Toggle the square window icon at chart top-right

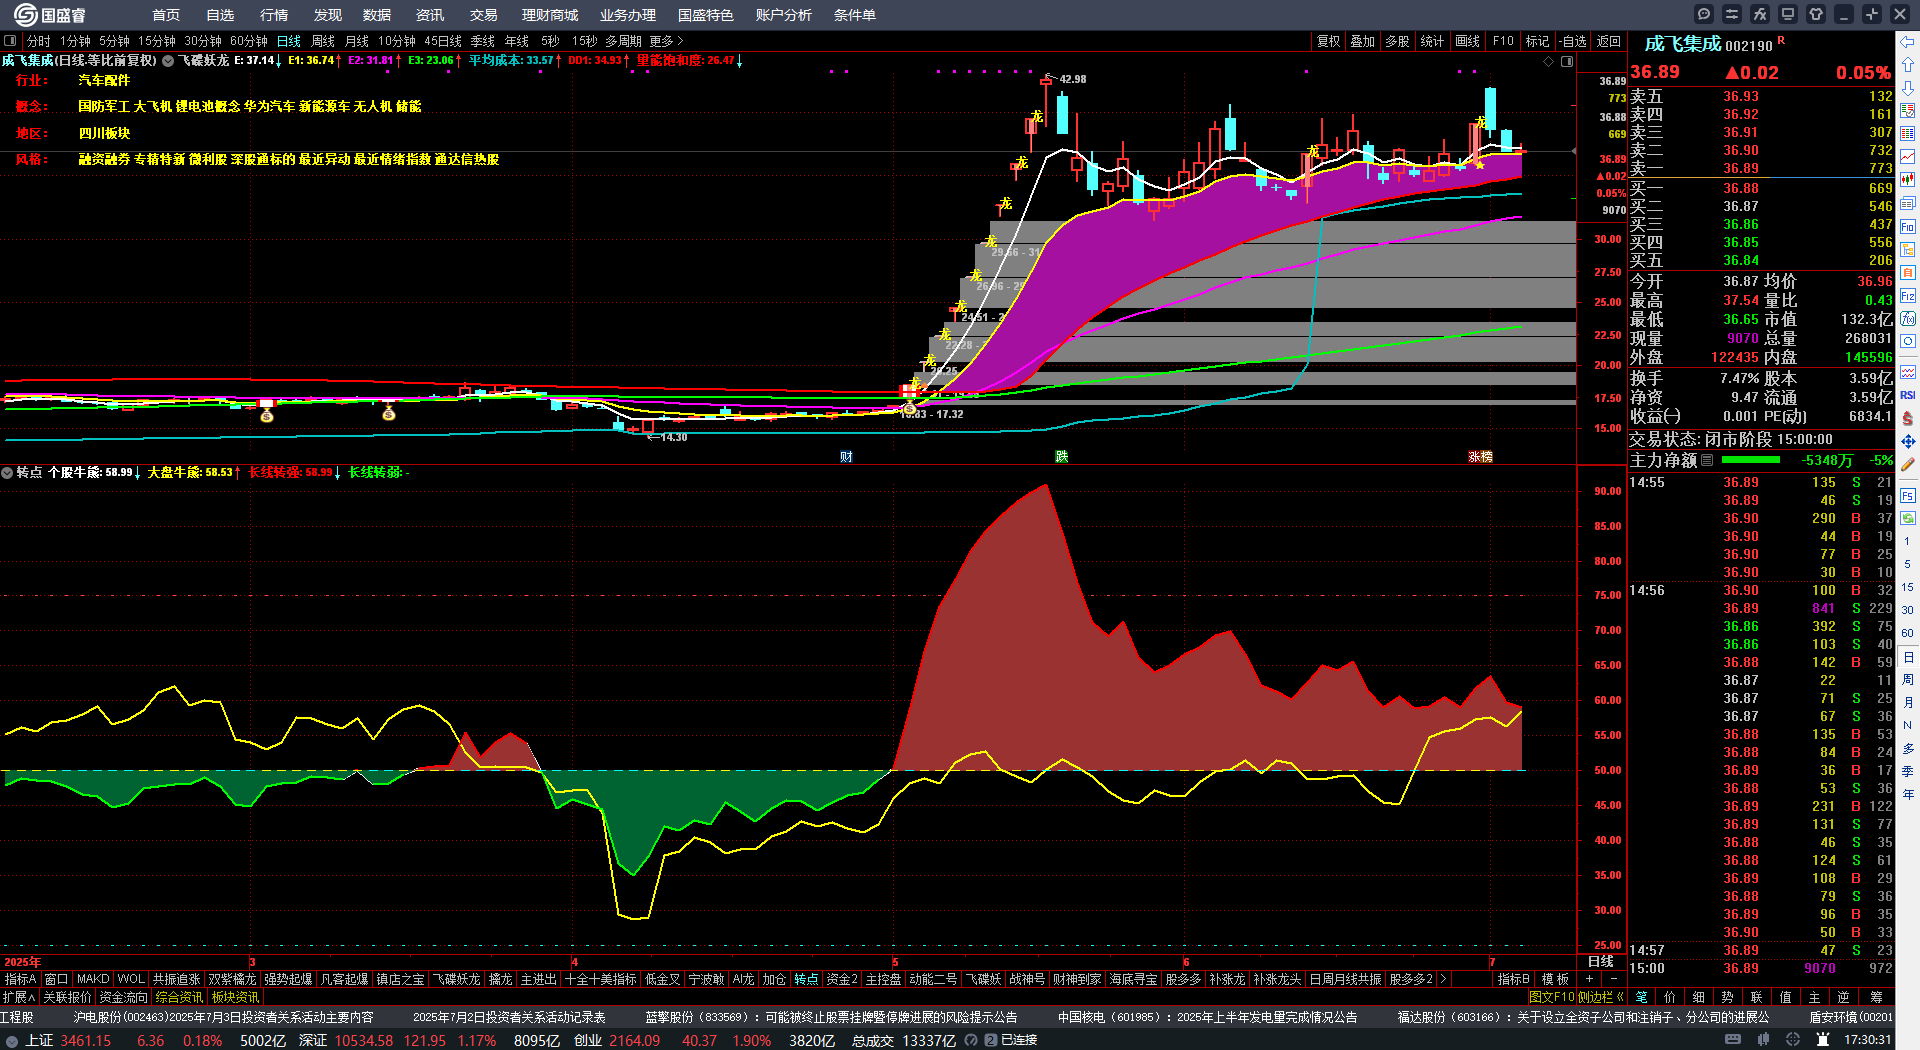click(1567, 62)
